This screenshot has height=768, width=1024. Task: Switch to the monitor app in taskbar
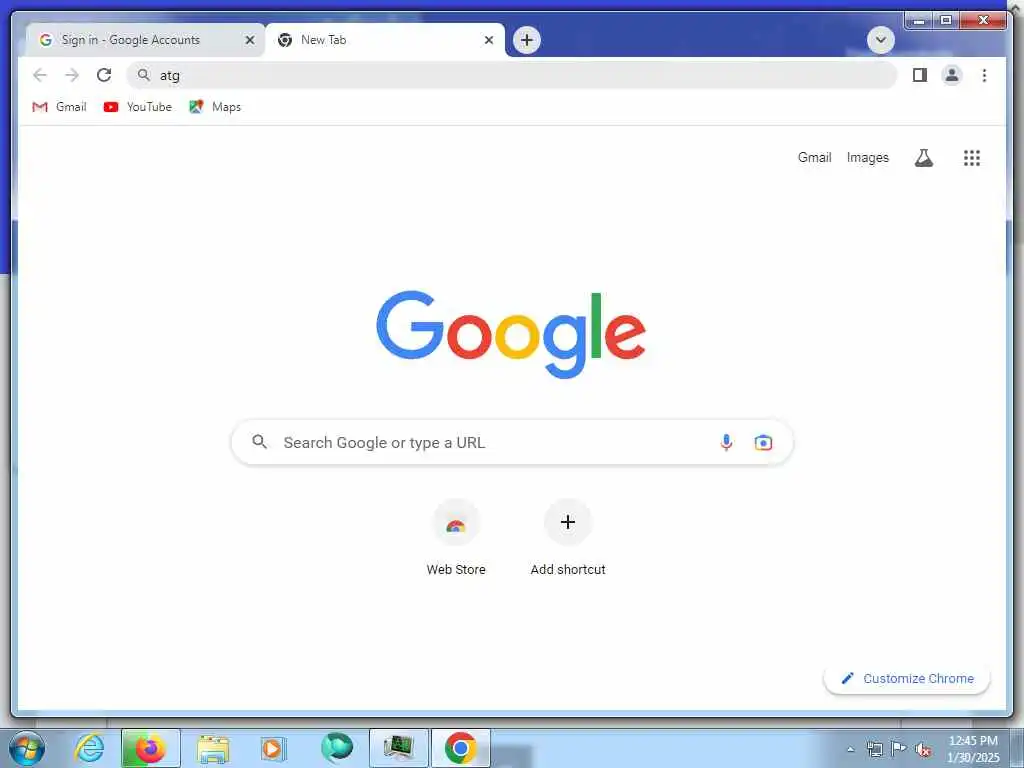[399, 748]
